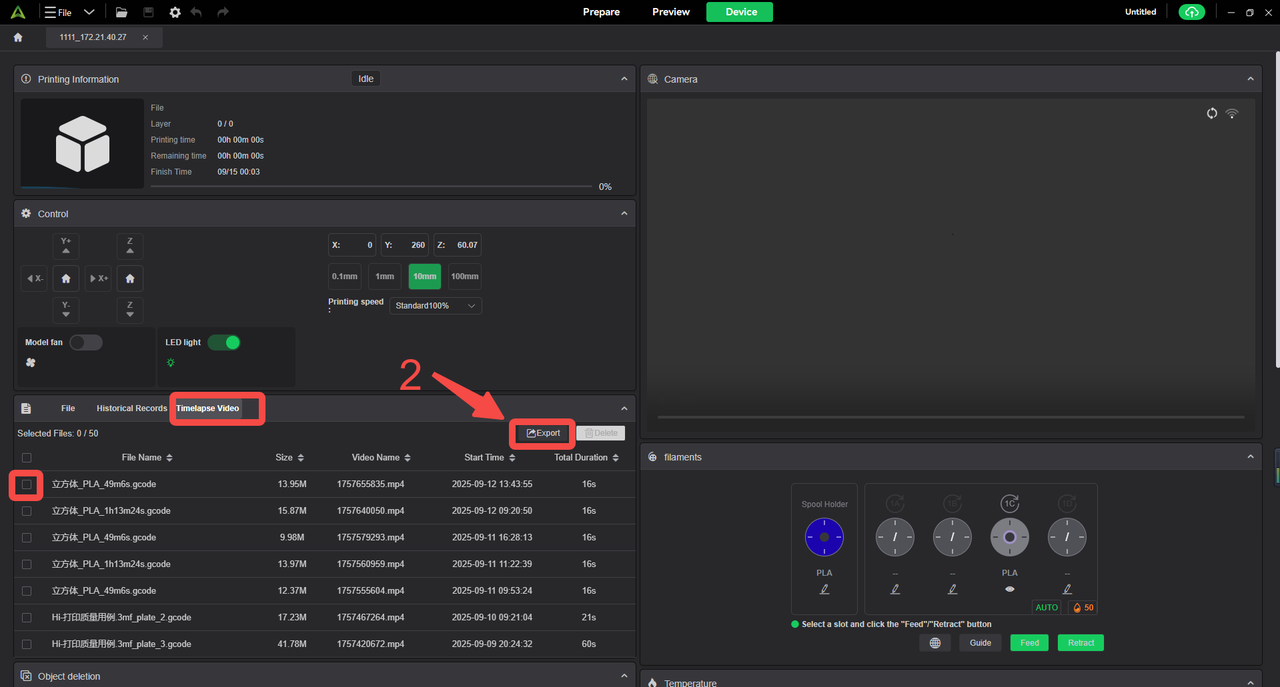
Task: Open the settings gear in top toolbar
Action: tap(175, 12)
